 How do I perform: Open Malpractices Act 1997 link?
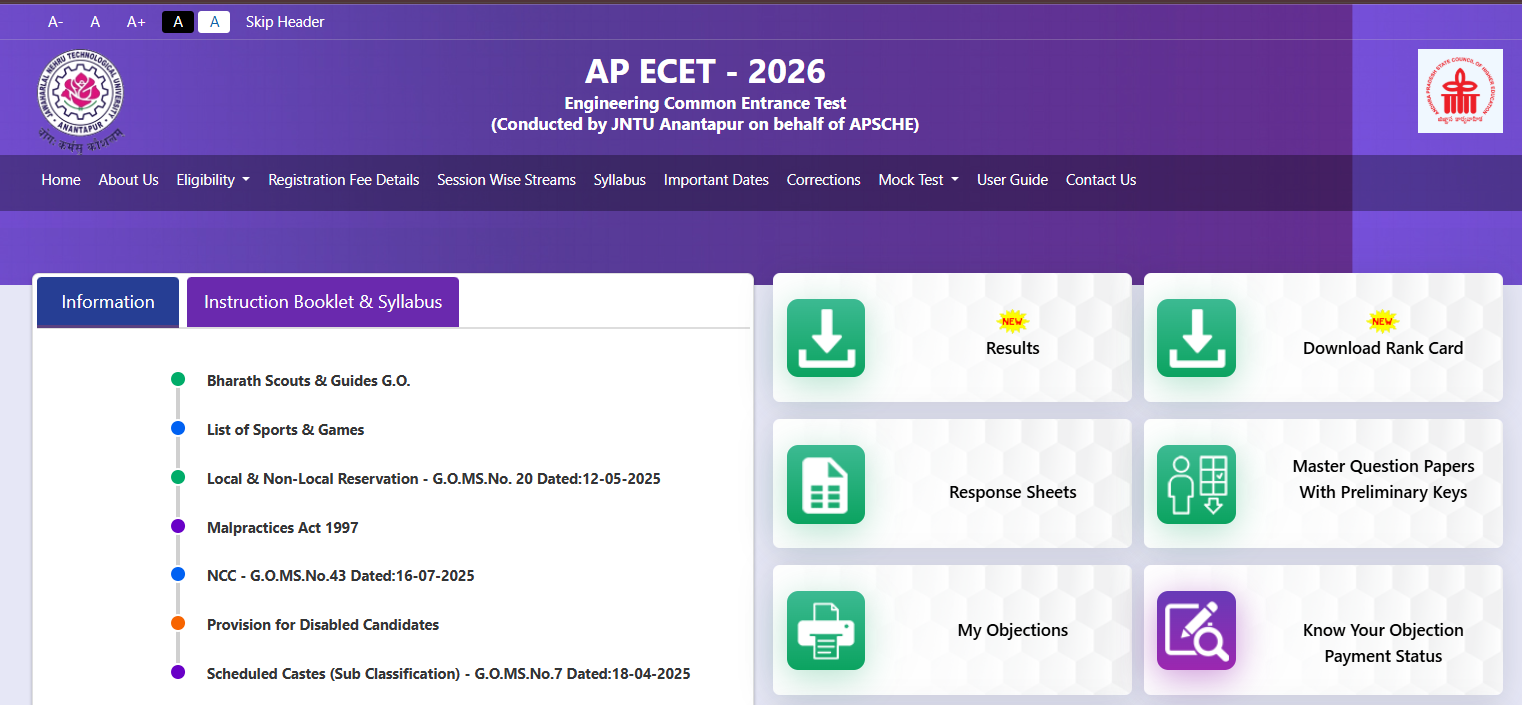point(282,528)
